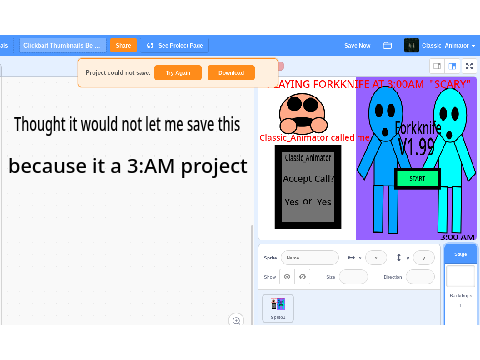Image resolution: width=480 pixels, height=360 pixels.
Task: Switch to small stage layout
Action: click(437, 66)
